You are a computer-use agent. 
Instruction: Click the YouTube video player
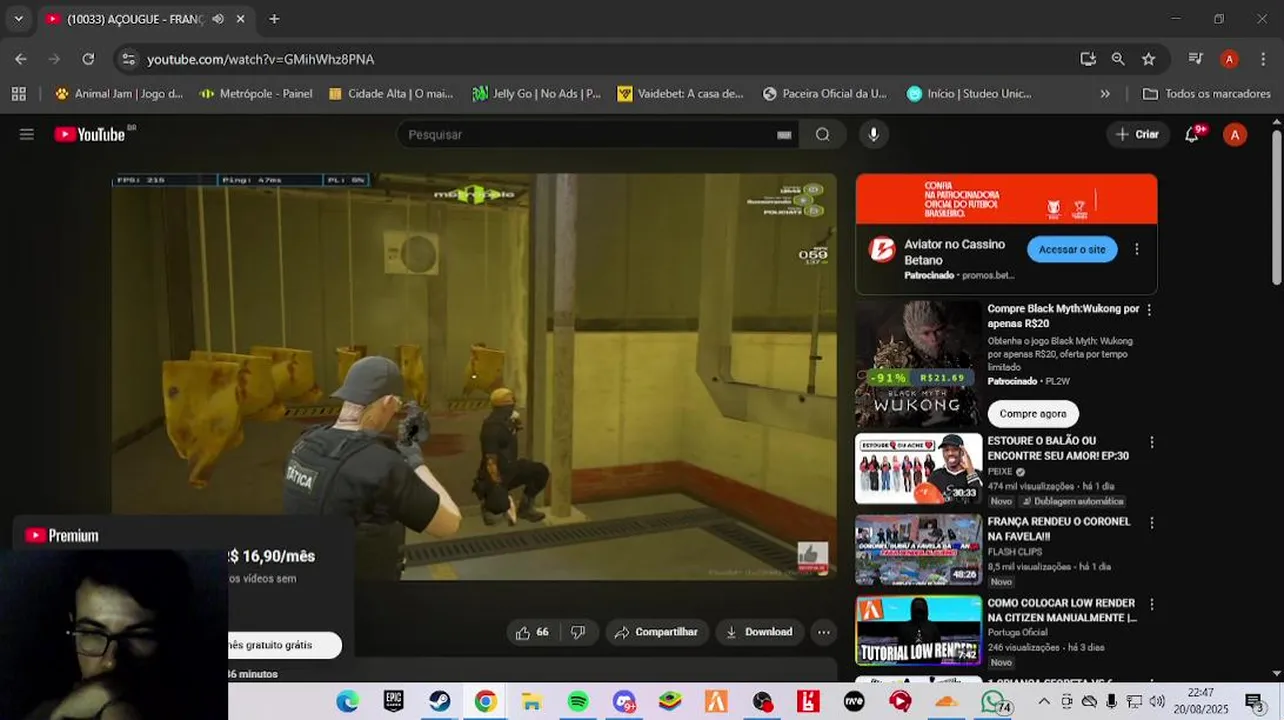474,376
